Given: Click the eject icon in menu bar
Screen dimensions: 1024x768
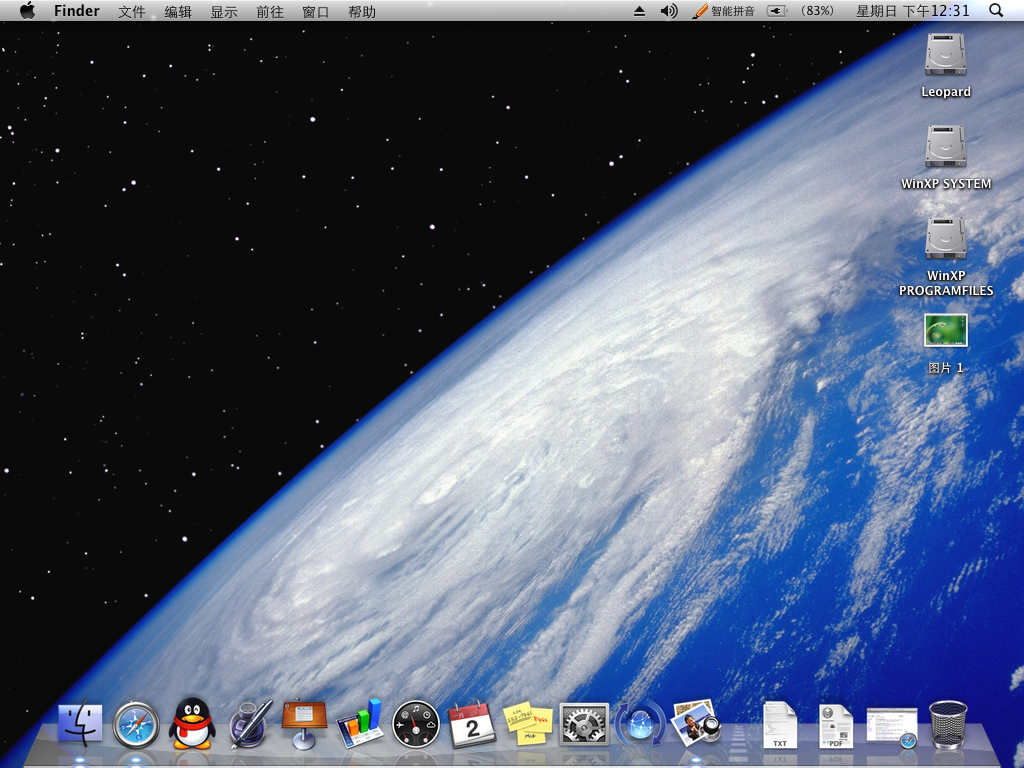Looking at the screenshot, I should 639,10.
